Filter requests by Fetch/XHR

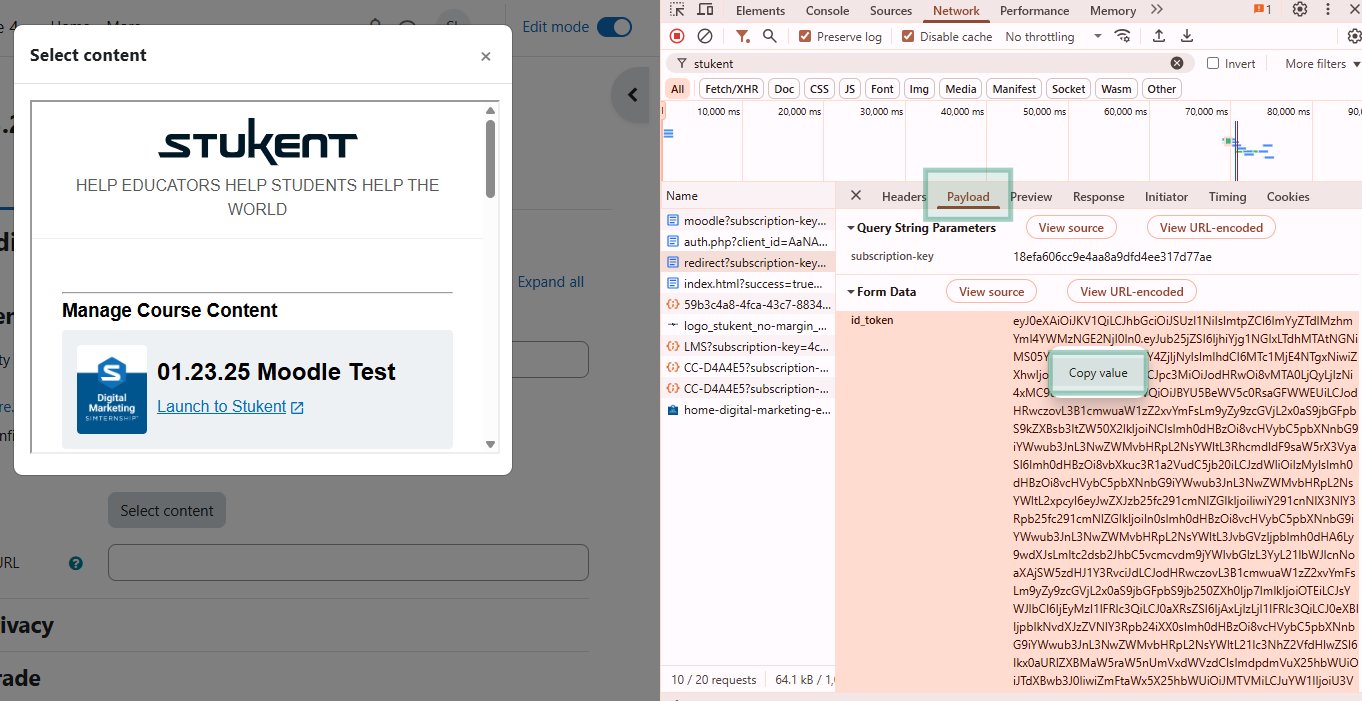pyautogui.click(x=732, y=89)
